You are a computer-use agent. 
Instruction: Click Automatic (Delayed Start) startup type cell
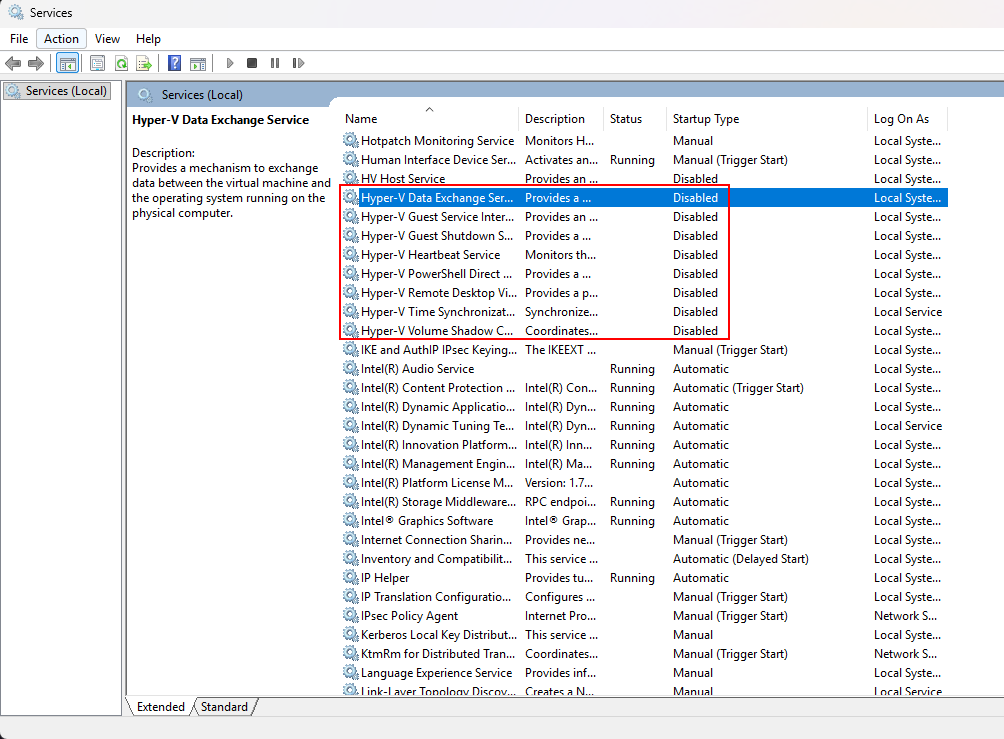pos(741,558)
